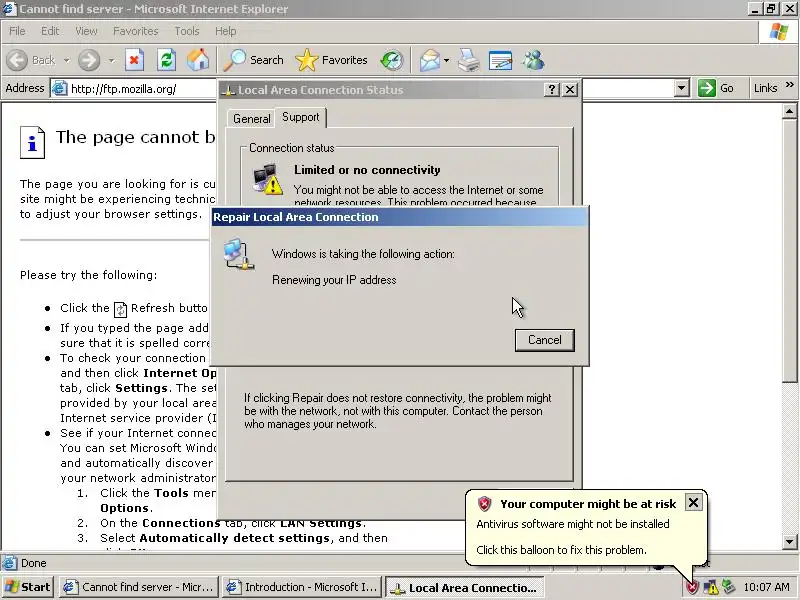Expand the Links toolbar chevron
Viewport: 800px width, 600px height.
pos(790,85)
